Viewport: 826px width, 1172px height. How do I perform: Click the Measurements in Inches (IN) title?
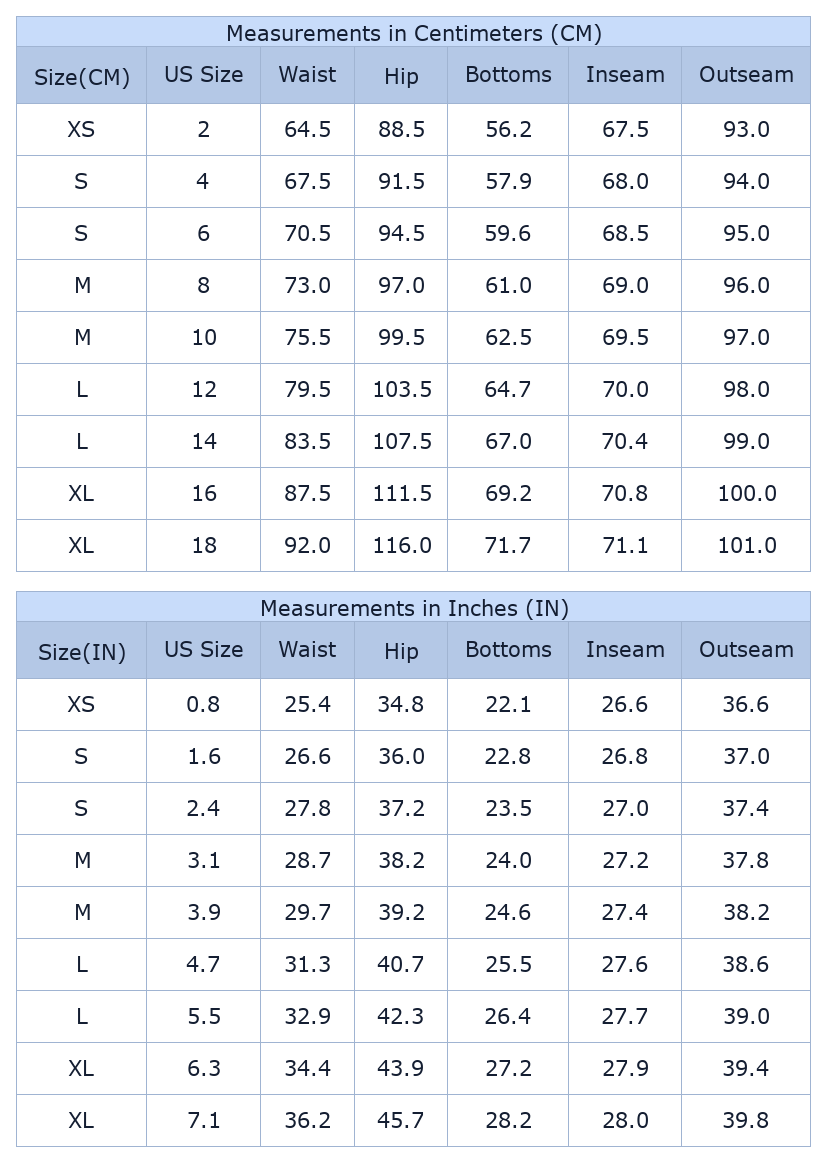(413, 608)
